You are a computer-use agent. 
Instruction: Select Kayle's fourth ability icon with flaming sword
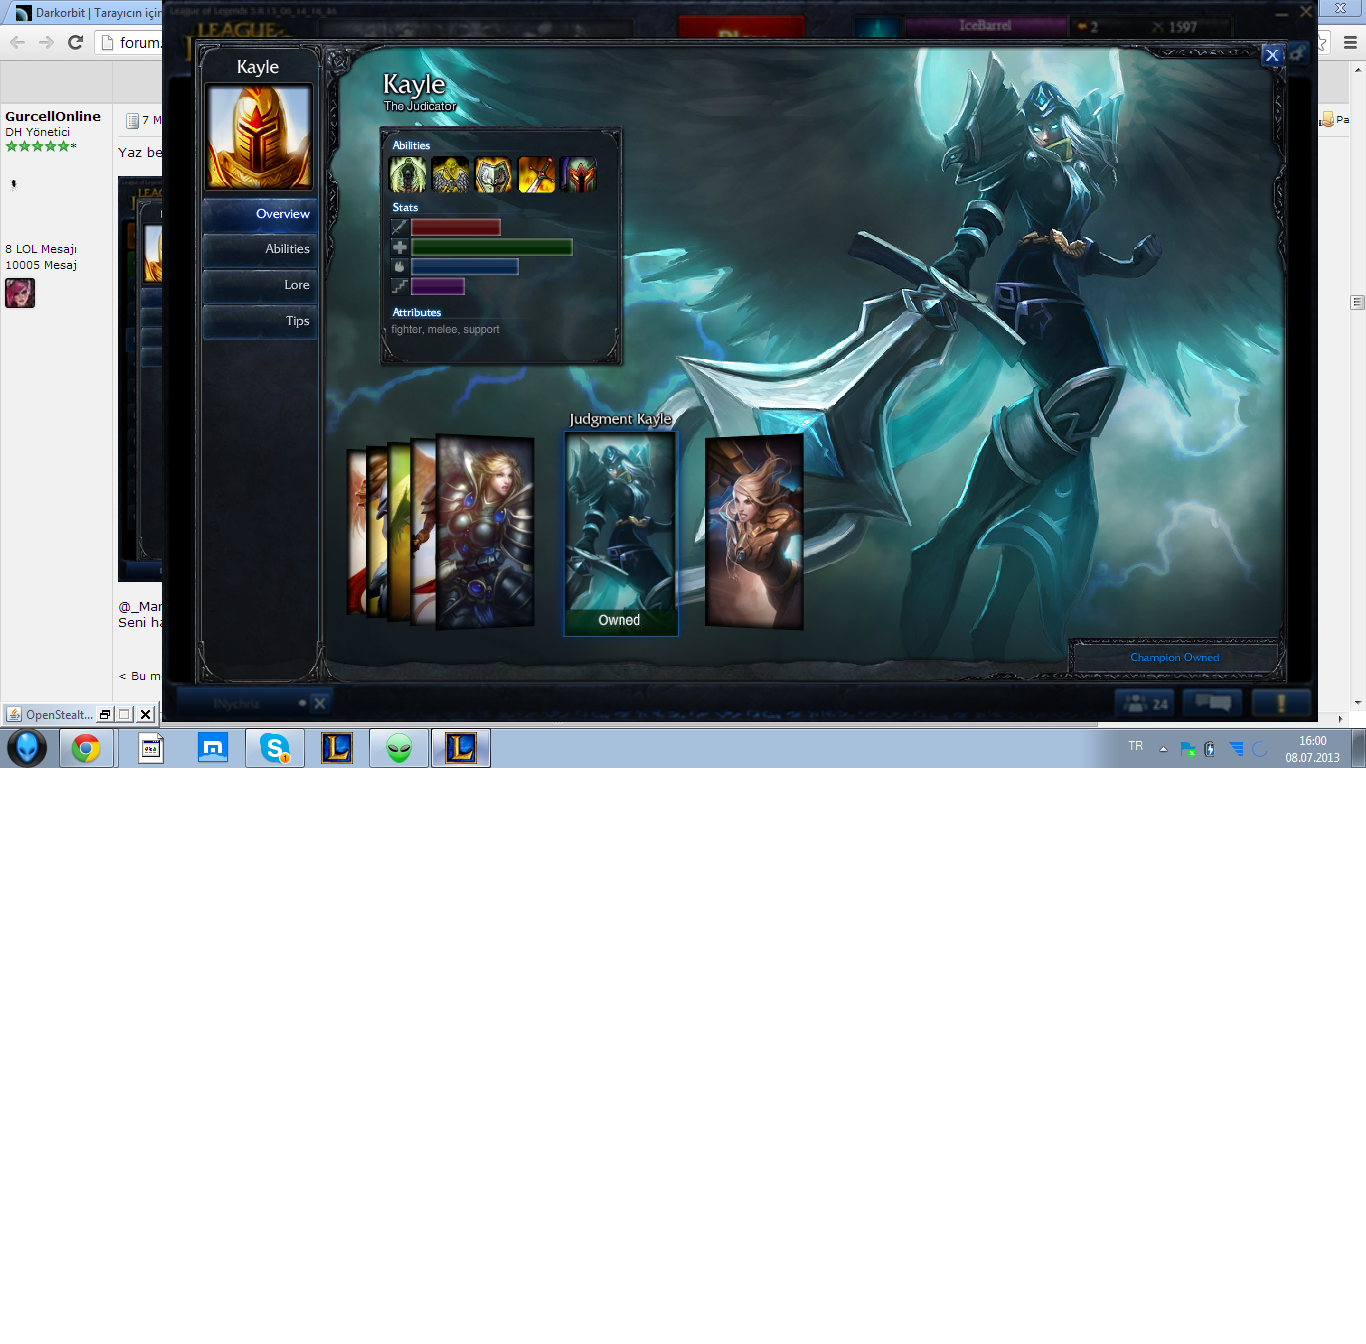point(536,175)
